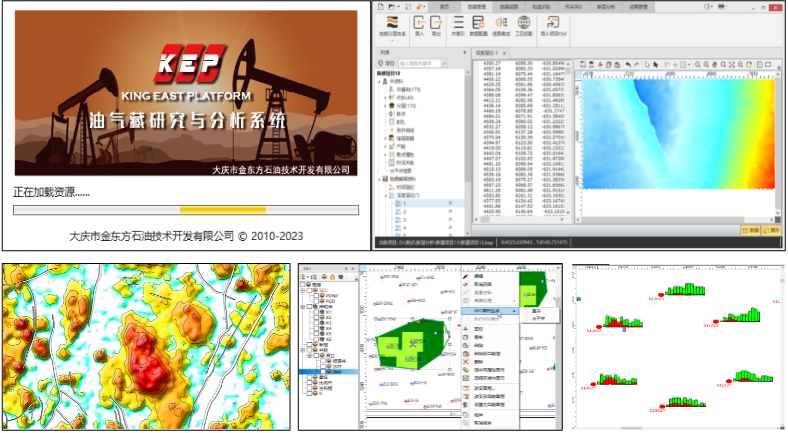Collapse the 地质解释资料 tree node

pos(379,179)
